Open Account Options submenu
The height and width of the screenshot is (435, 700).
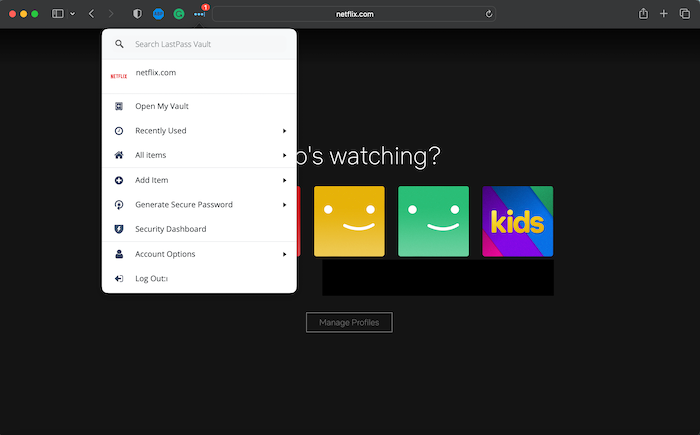click(x=199, y=254)
